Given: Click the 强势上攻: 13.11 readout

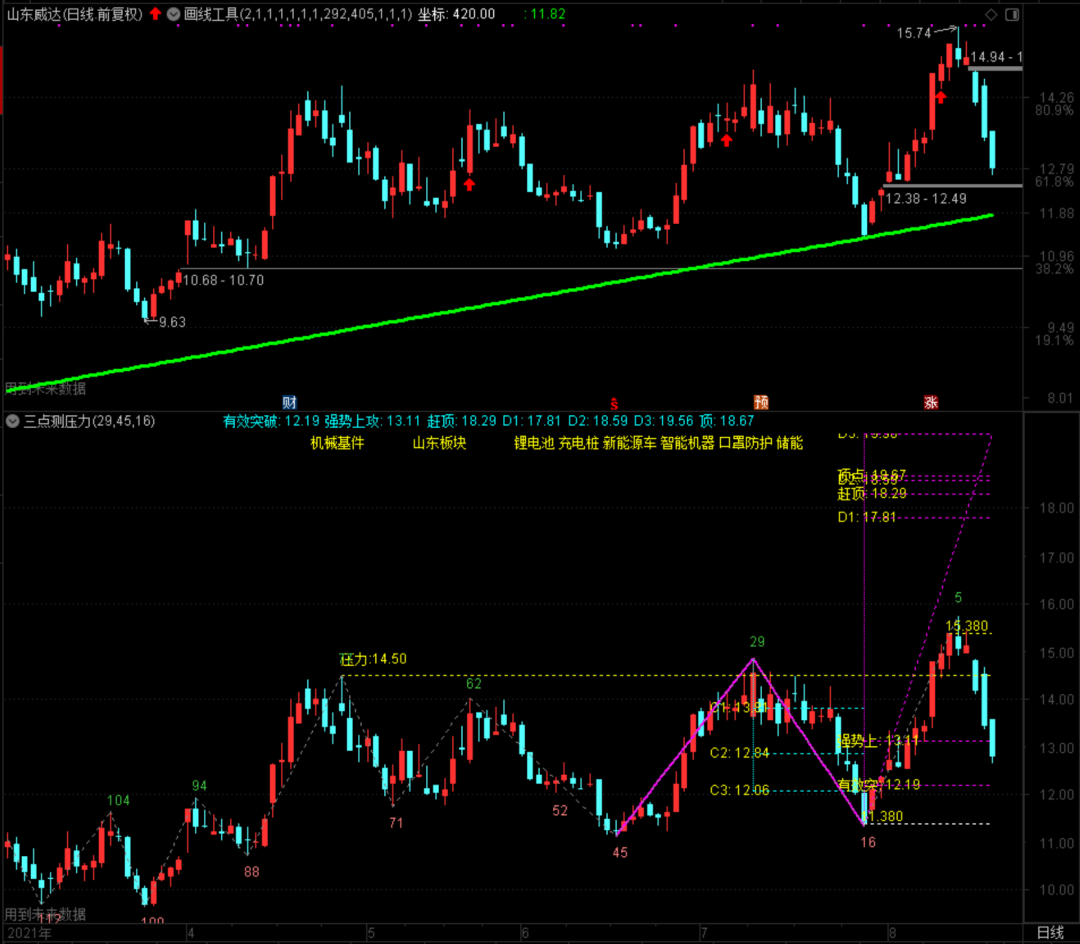Looking at the screenshot, I should [372, 421].
